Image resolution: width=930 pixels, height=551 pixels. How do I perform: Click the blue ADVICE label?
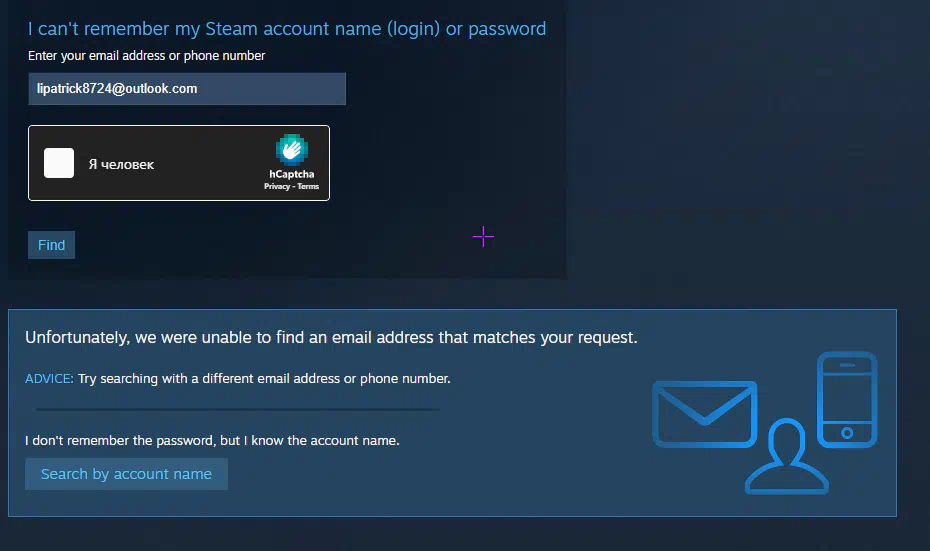pos(49,378)
